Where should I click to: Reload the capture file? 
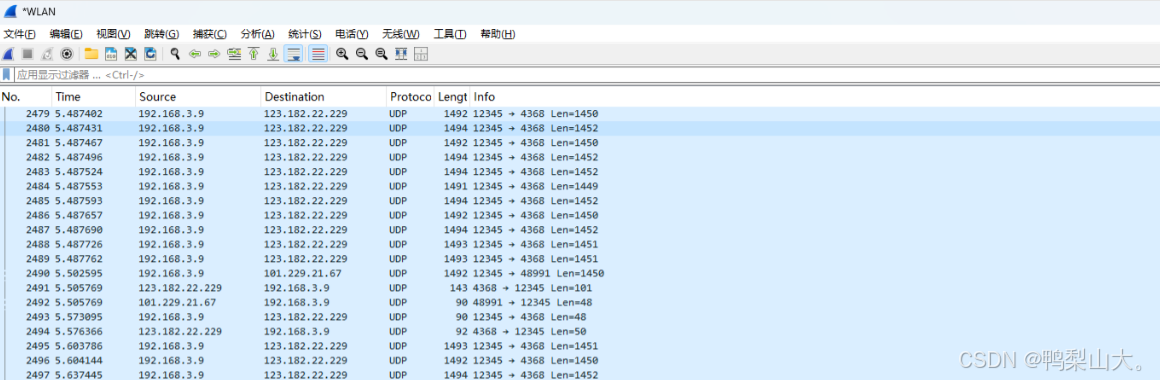click(x=150, y=54)
